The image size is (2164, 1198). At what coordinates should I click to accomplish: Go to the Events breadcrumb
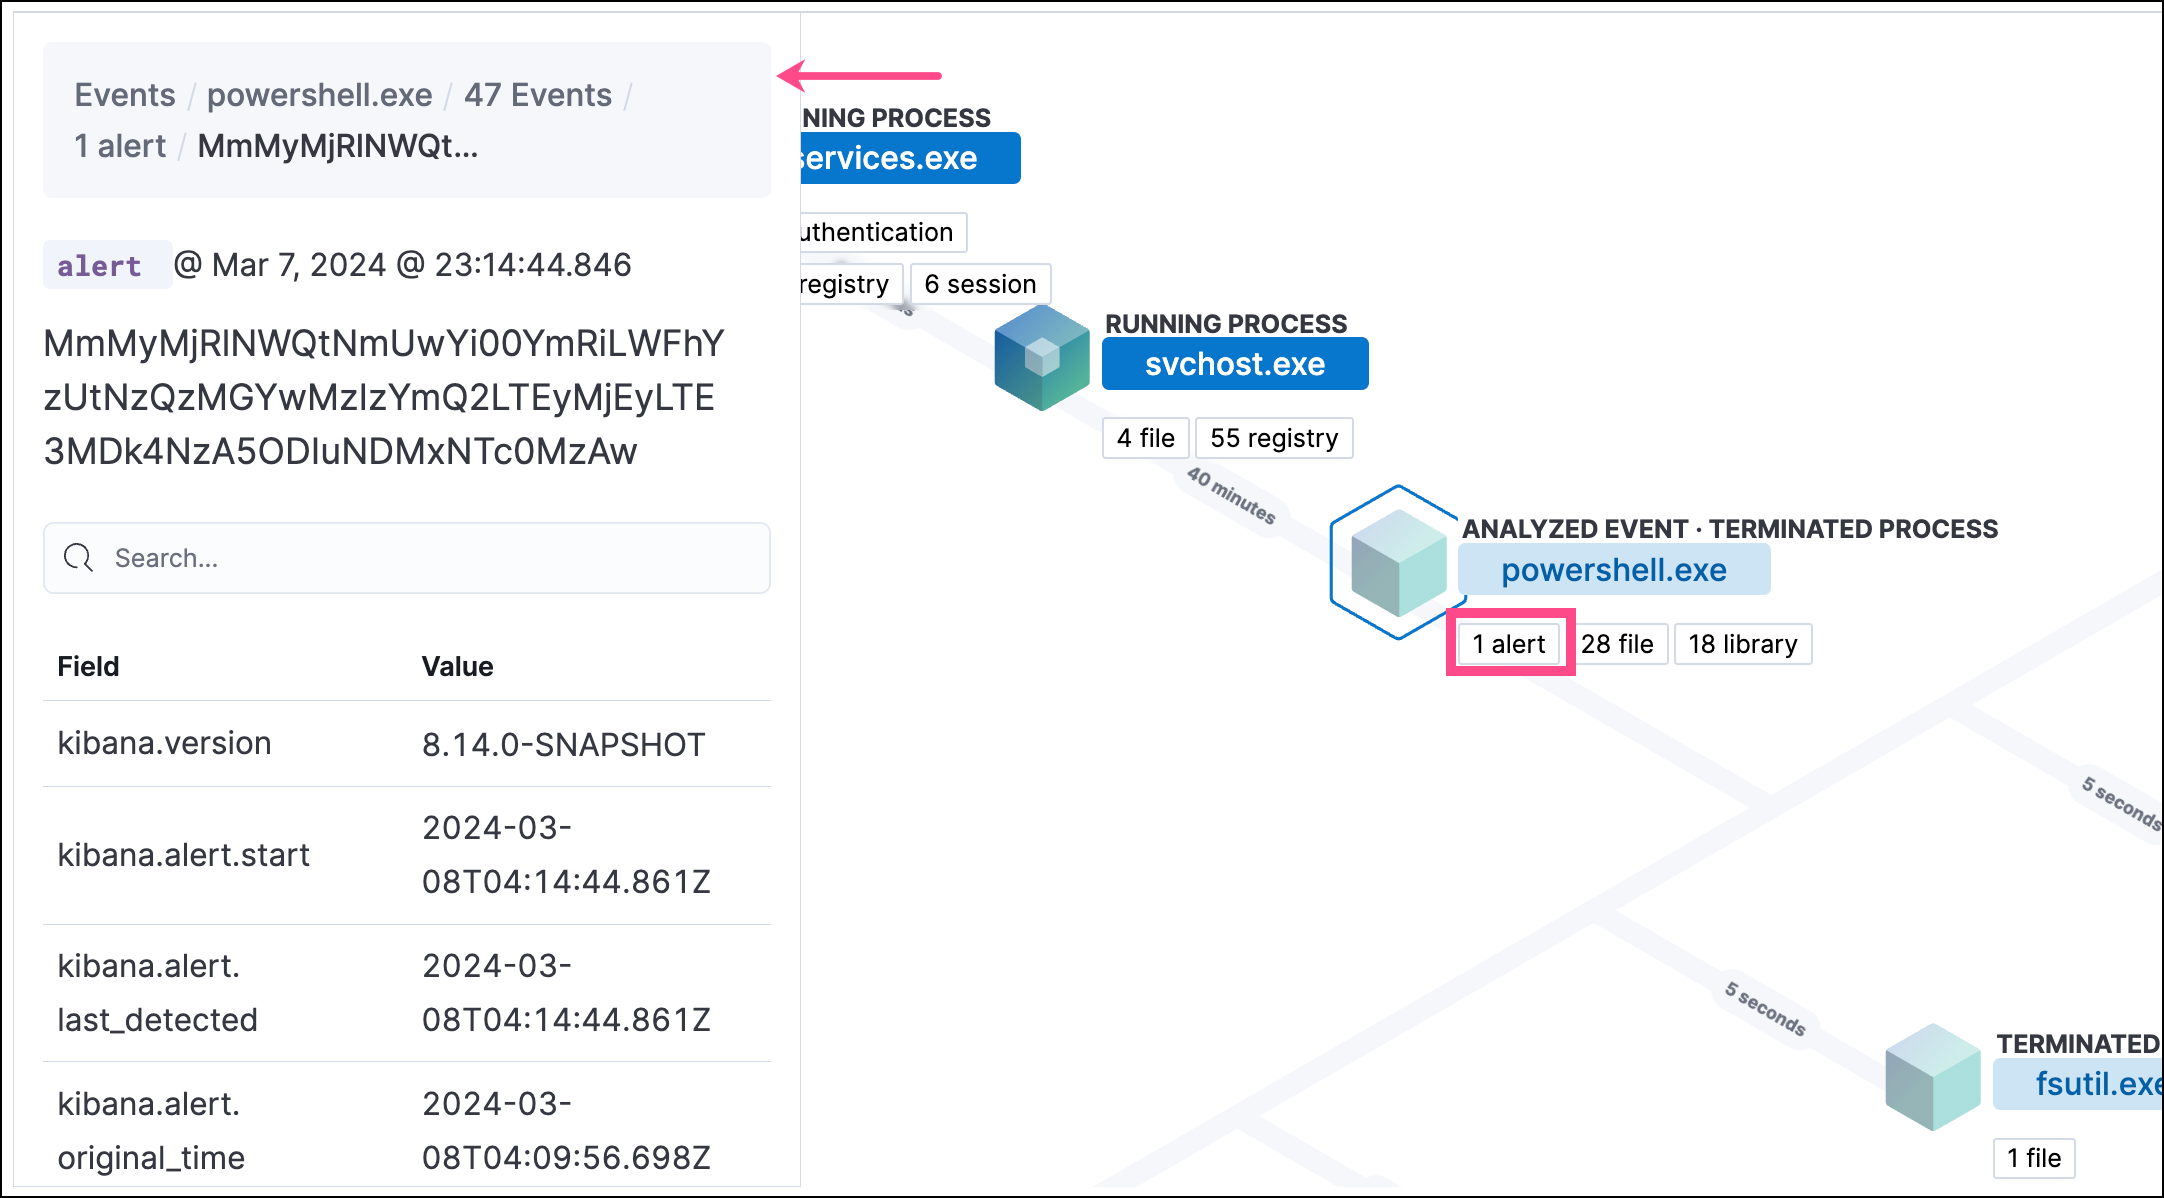pos(125,95)
